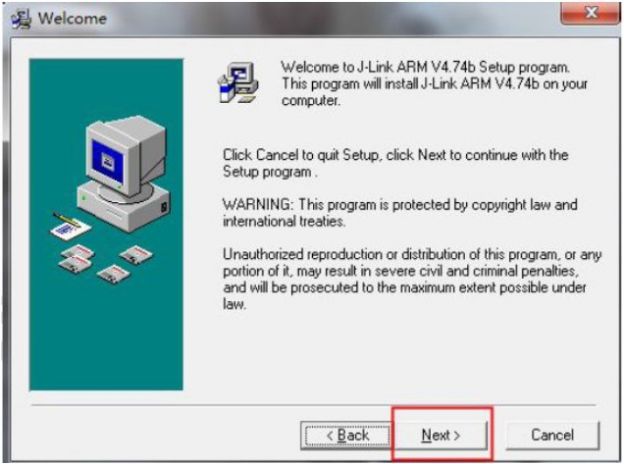The image size is (624, 464).
Task: Click the blue screen on the monitor graphic
Action: click(107, 161)
